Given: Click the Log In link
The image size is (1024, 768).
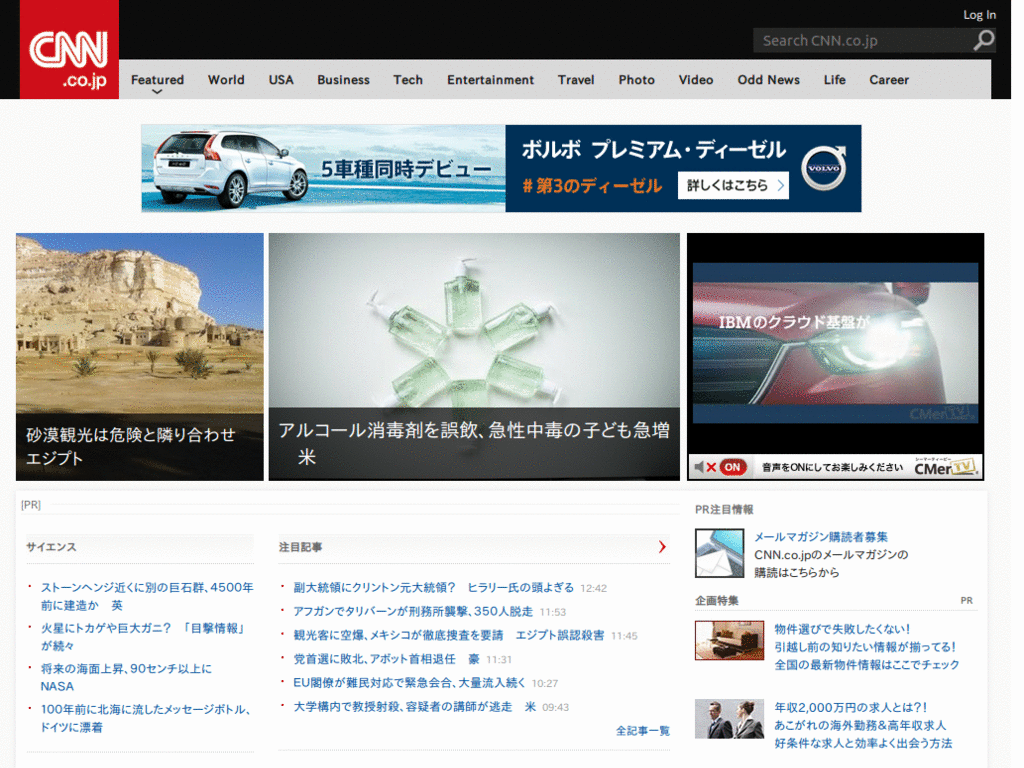Looking at the screenshot, I should 979,14.
